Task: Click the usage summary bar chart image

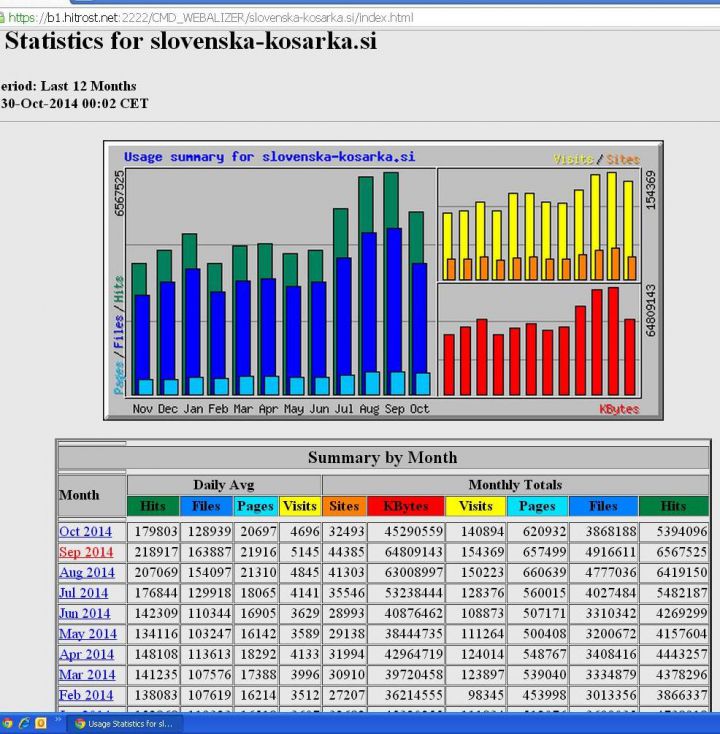Action: tap(383, 280)
